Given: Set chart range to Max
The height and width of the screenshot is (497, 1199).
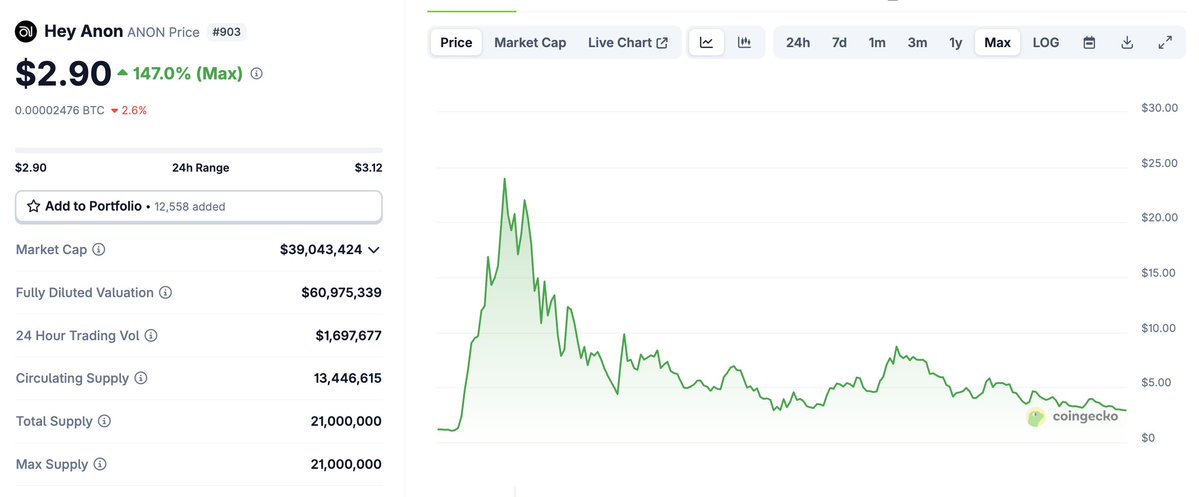Looking at the screenshot, I should coord(997,42).
